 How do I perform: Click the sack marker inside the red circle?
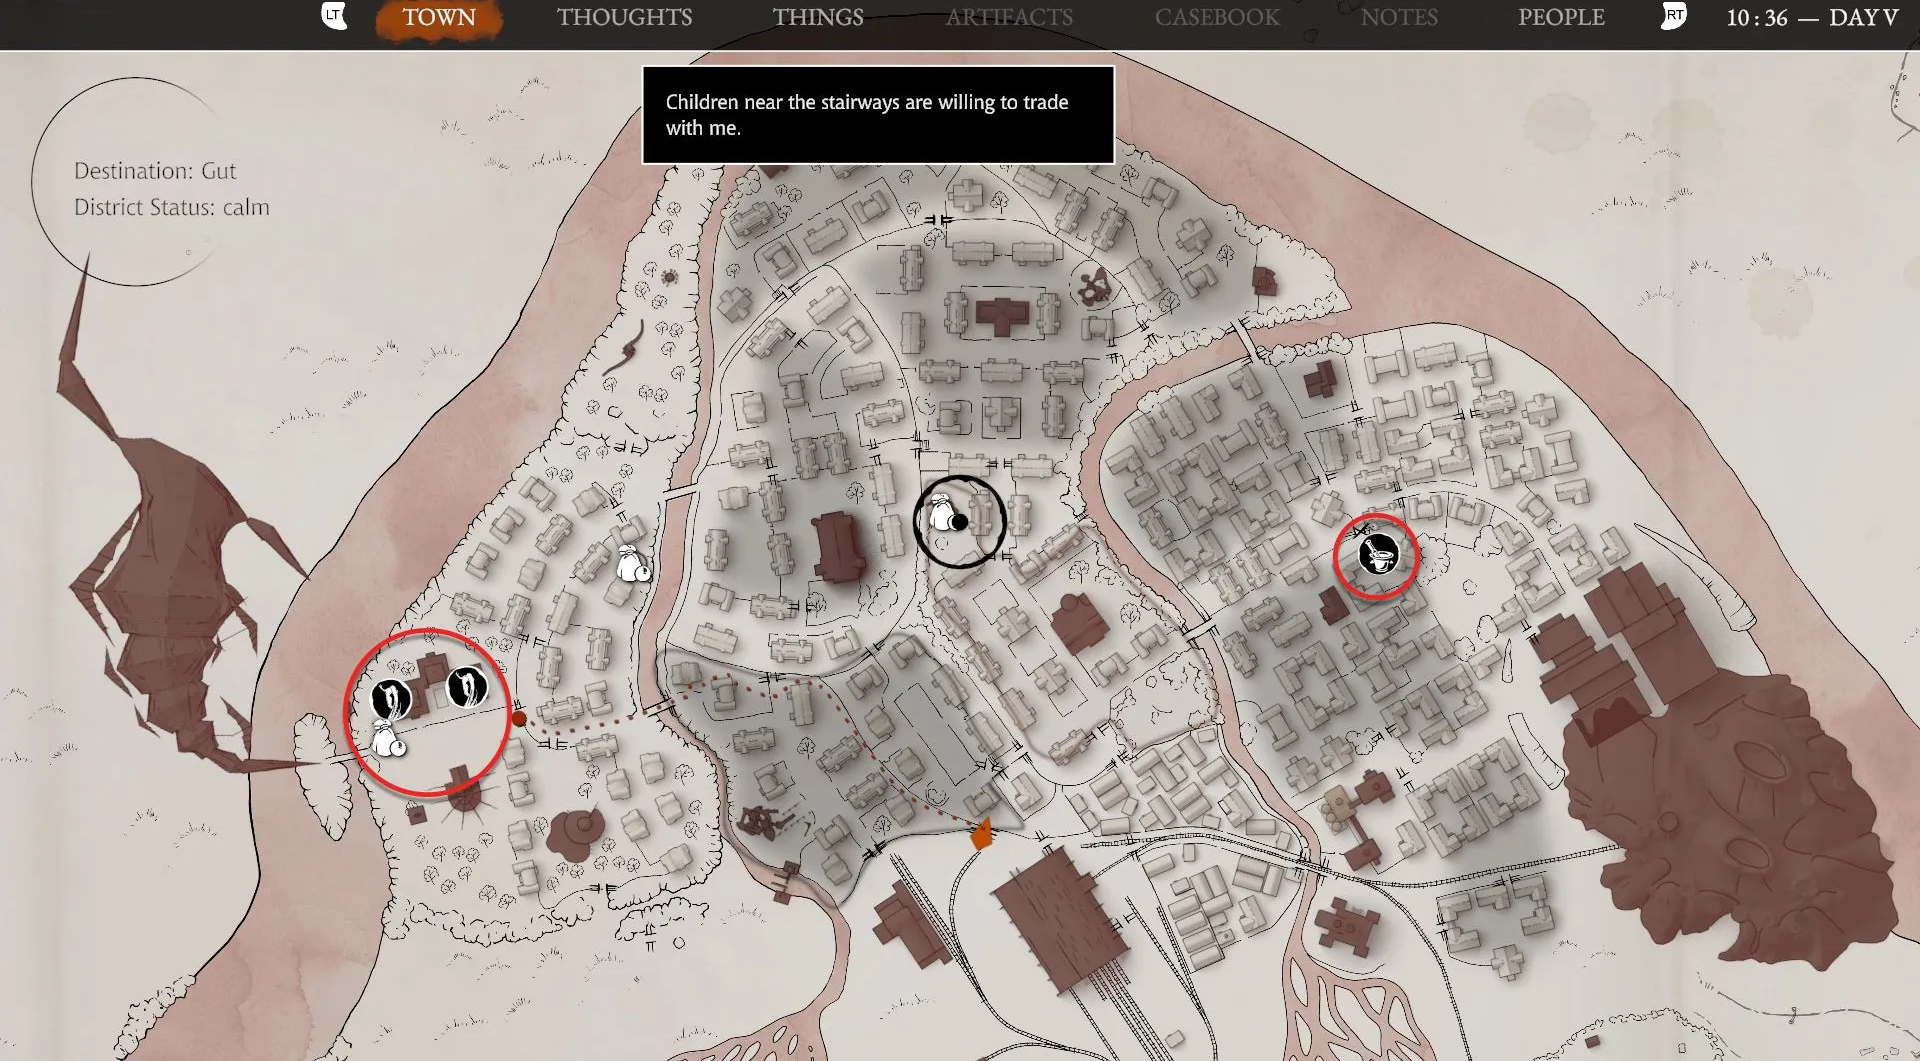pos(386,739)
